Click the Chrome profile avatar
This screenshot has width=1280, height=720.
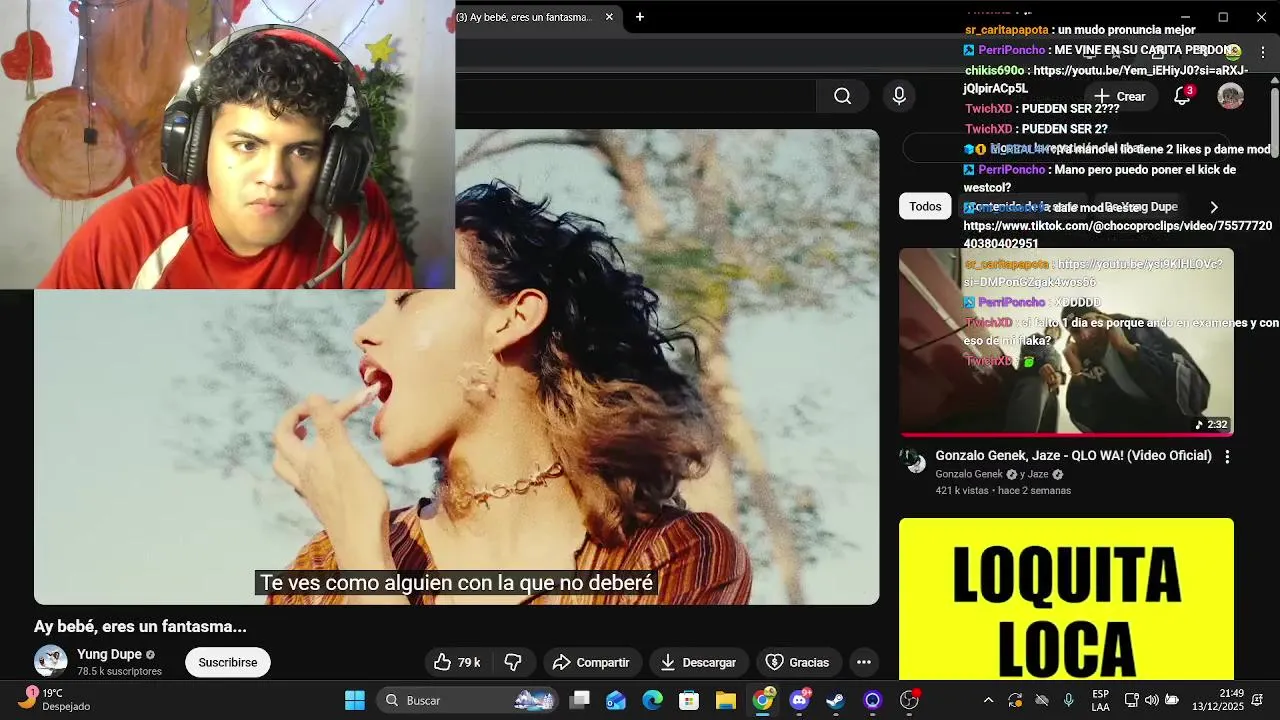tap(1234, 52)
